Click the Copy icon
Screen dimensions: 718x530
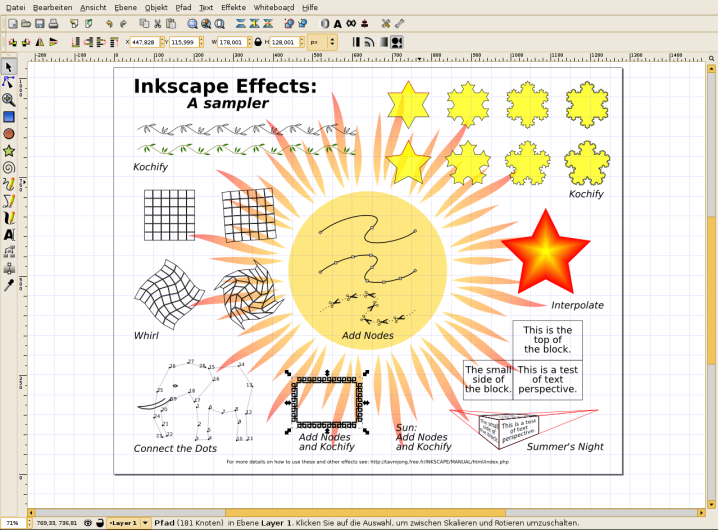click(144, 24)
